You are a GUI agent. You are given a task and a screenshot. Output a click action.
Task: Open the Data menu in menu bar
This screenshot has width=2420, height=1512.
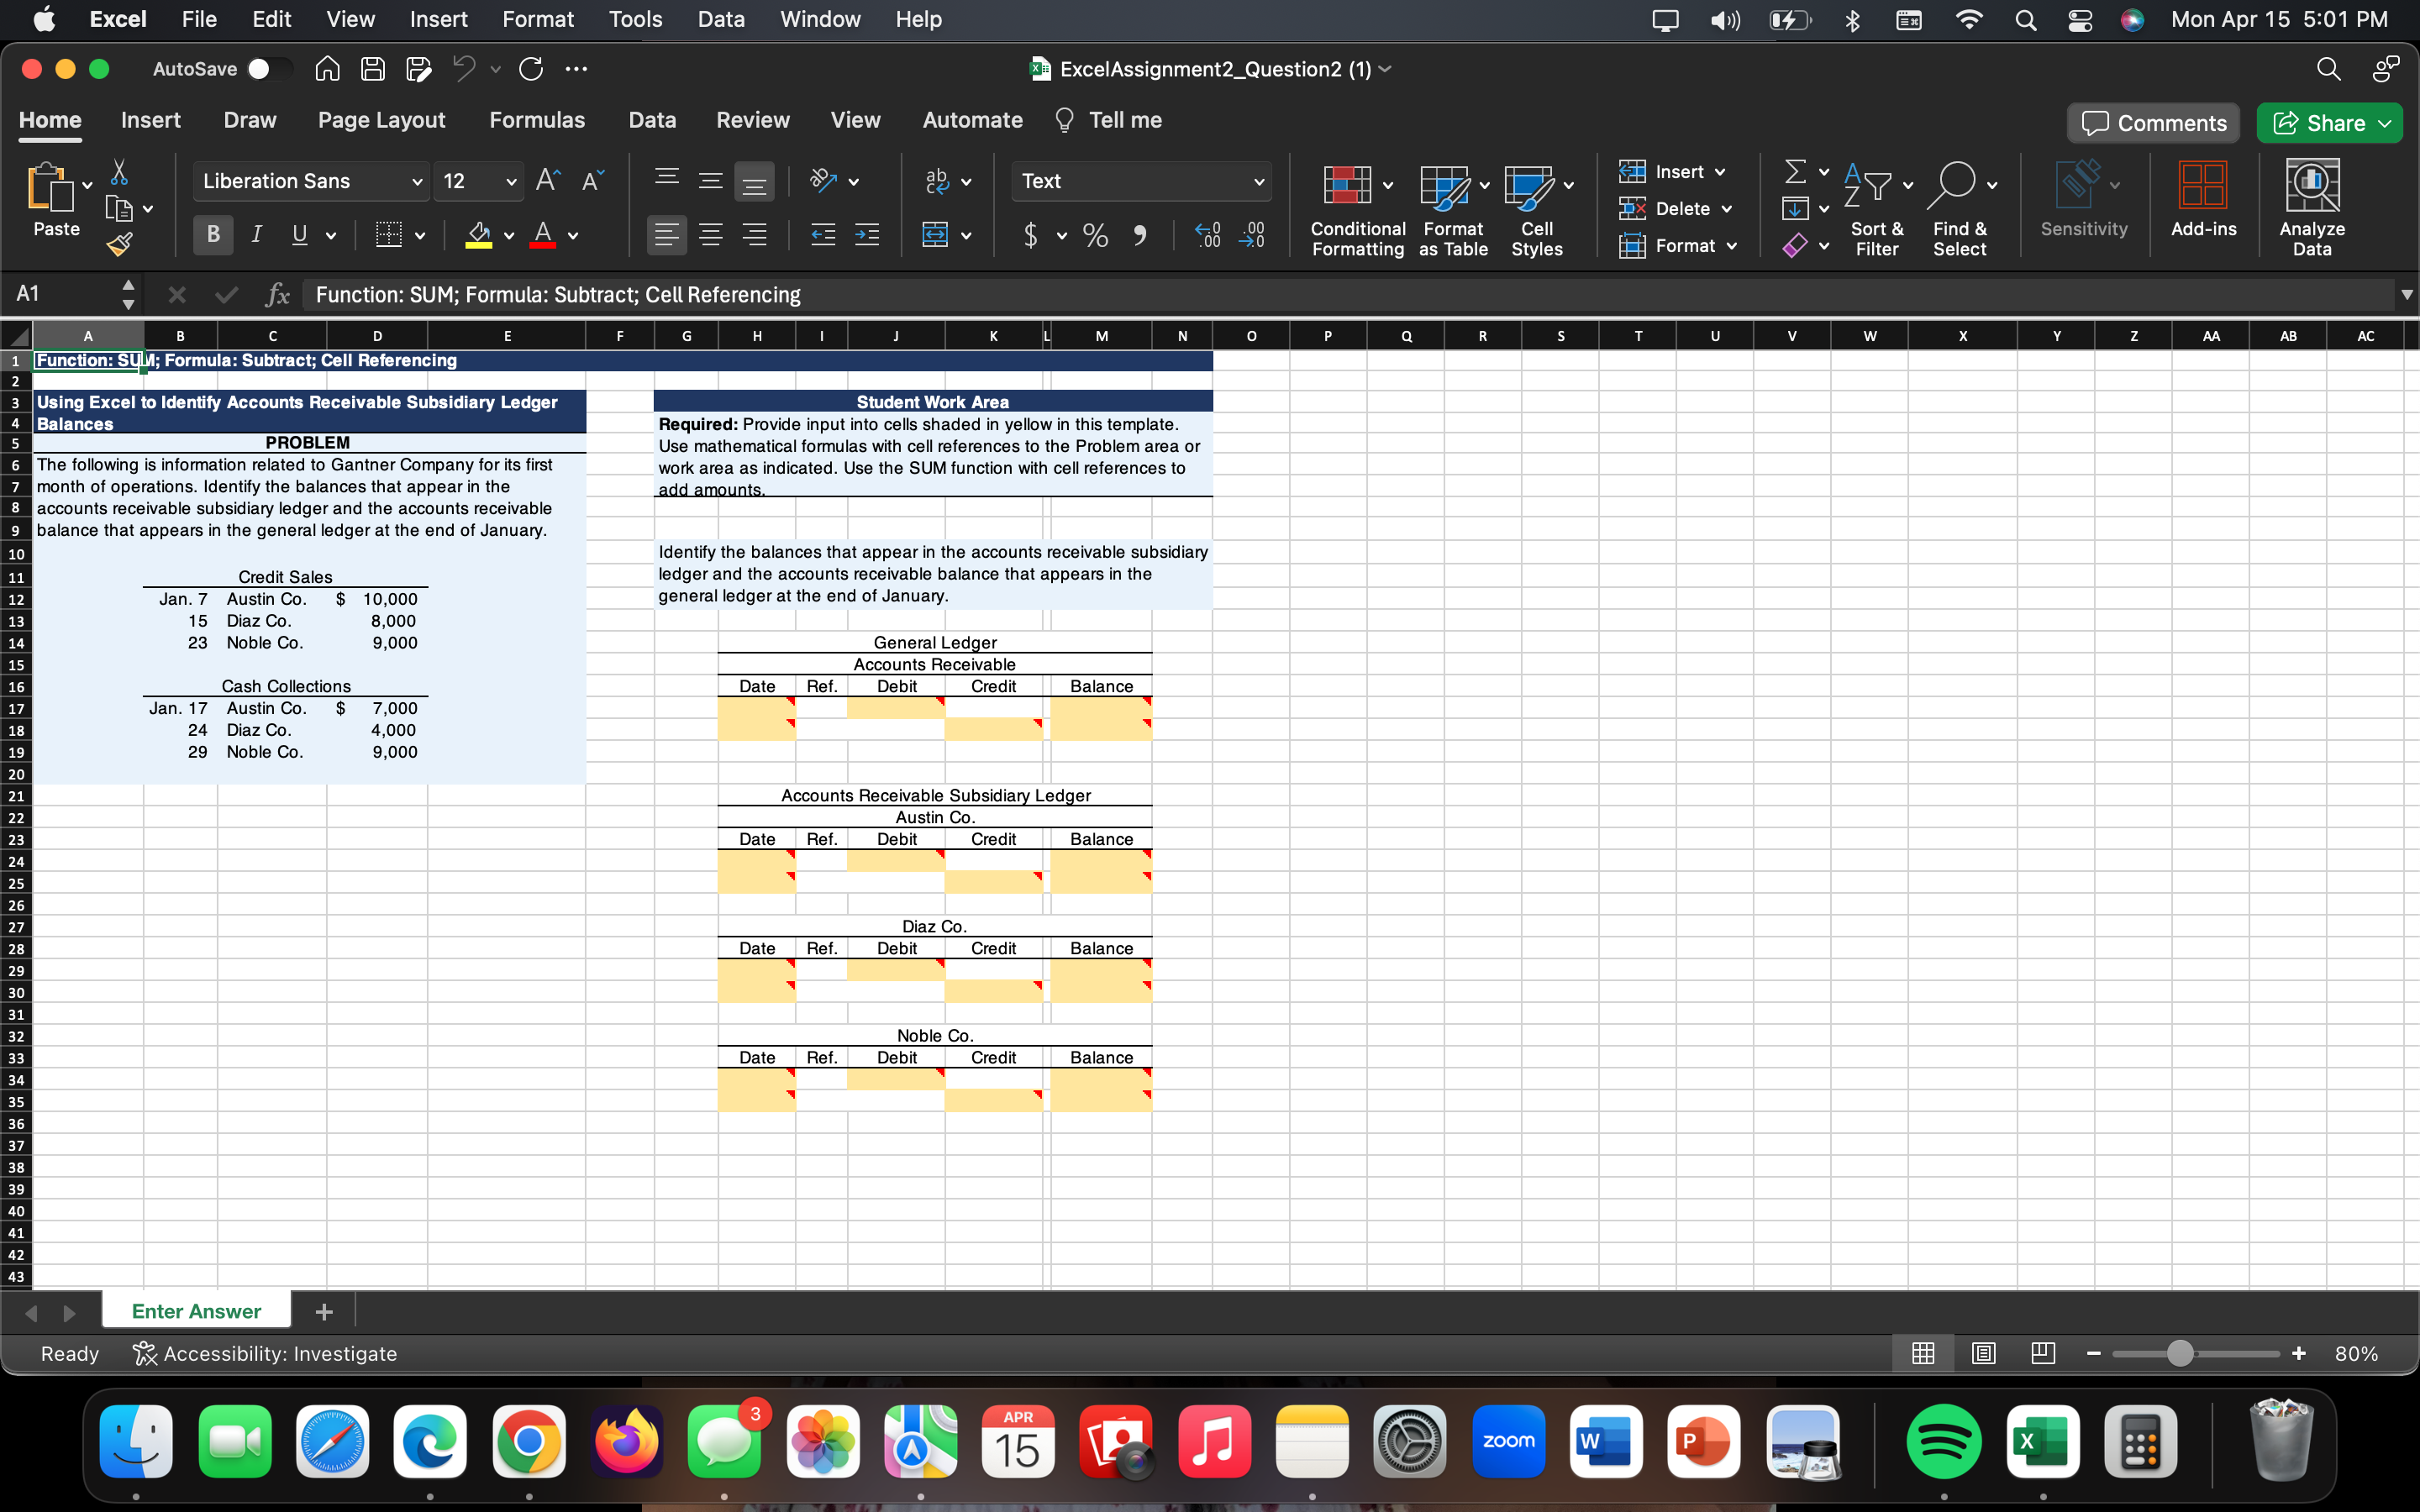coord(720,19)
